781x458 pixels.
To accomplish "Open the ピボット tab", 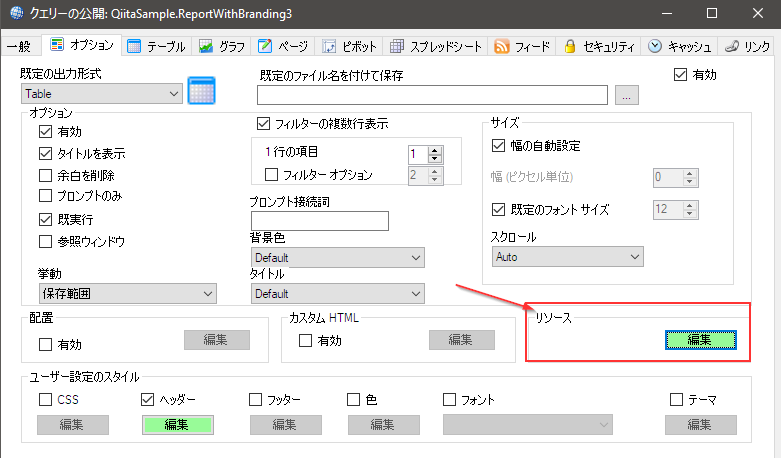I will click(x=349, y=46).
